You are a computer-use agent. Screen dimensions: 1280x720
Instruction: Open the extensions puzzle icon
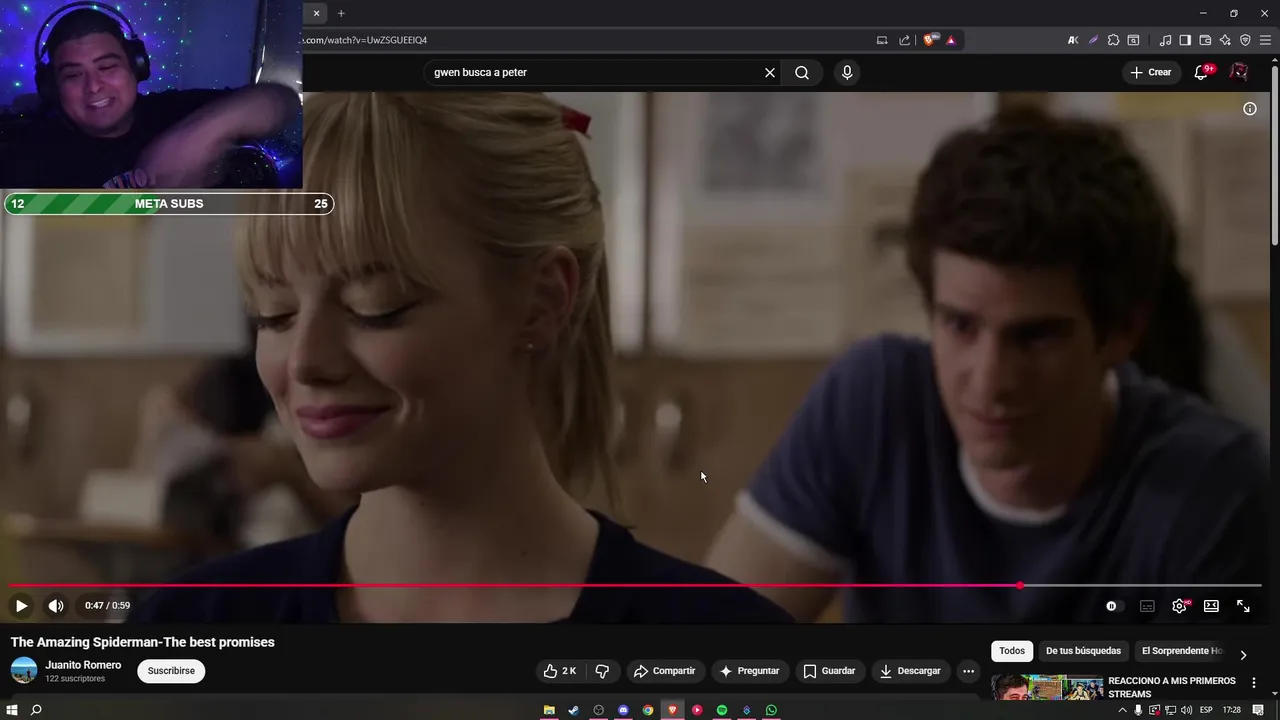pos(1113,40)
